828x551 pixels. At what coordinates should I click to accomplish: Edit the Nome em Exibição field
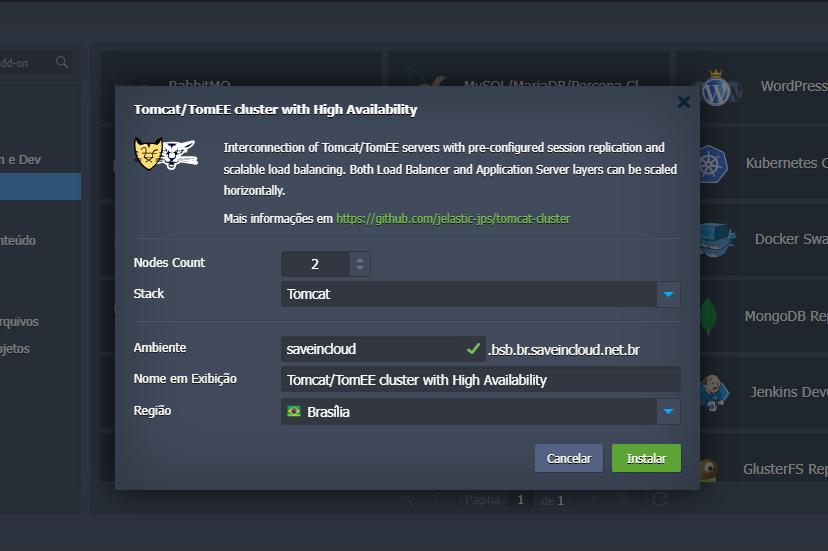click(480, 380)
